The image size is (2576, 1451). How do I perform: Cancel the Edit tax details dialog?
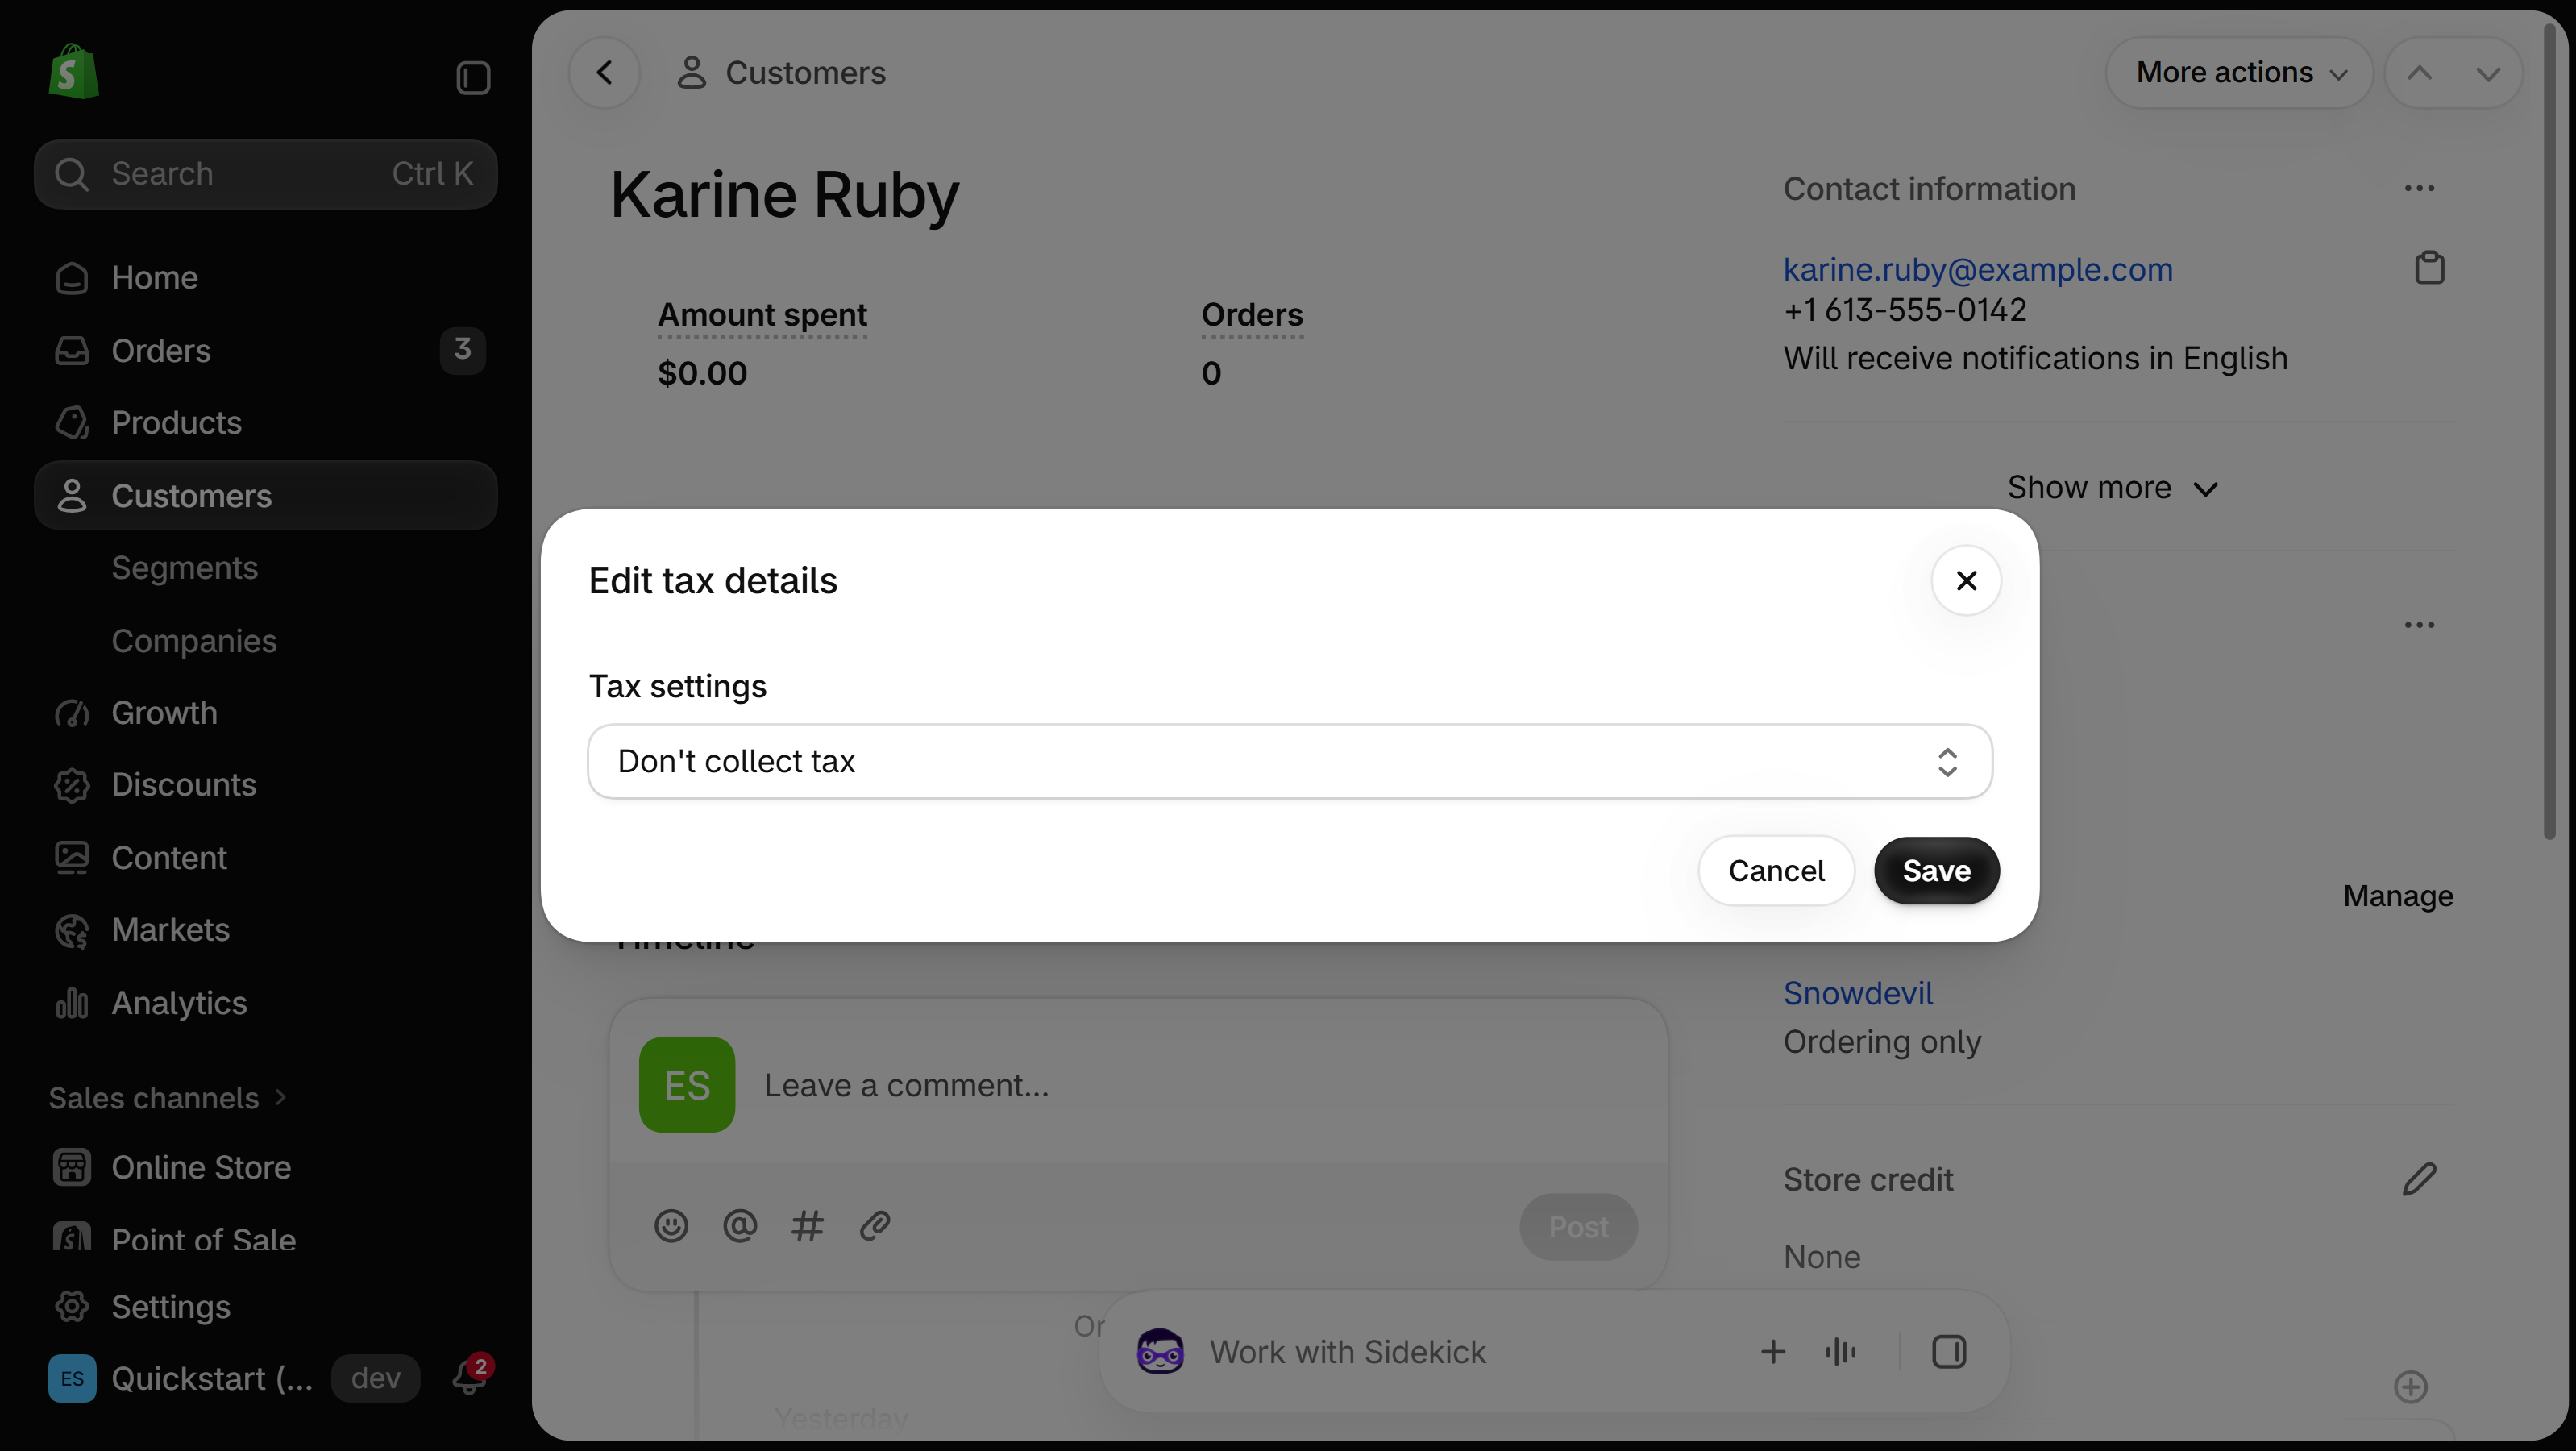click(1776, 870)
